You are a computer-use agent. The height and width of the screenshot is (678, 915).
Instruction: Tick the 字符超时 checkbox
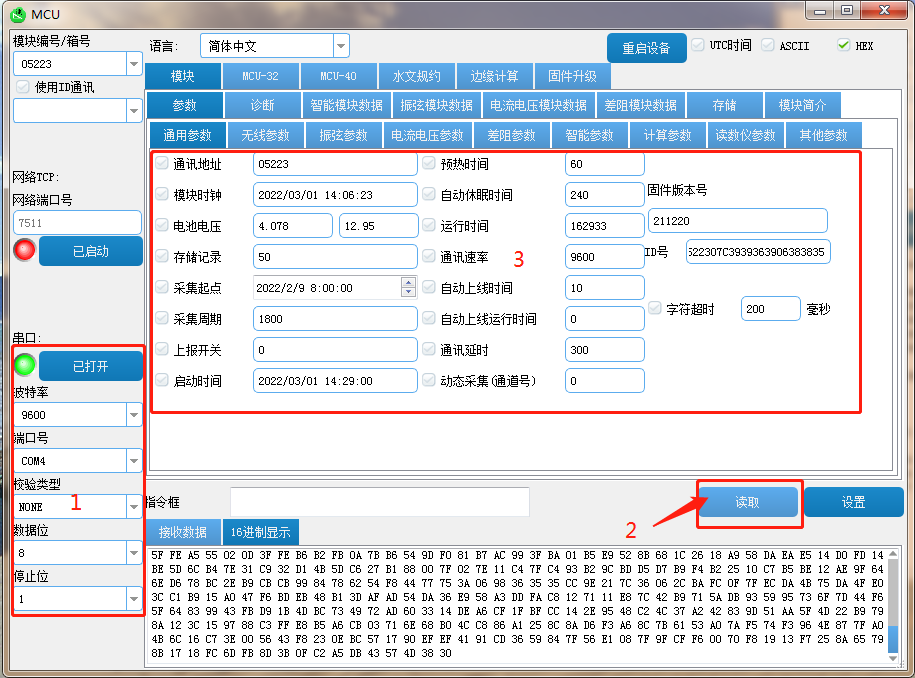(x=656, y=309)
